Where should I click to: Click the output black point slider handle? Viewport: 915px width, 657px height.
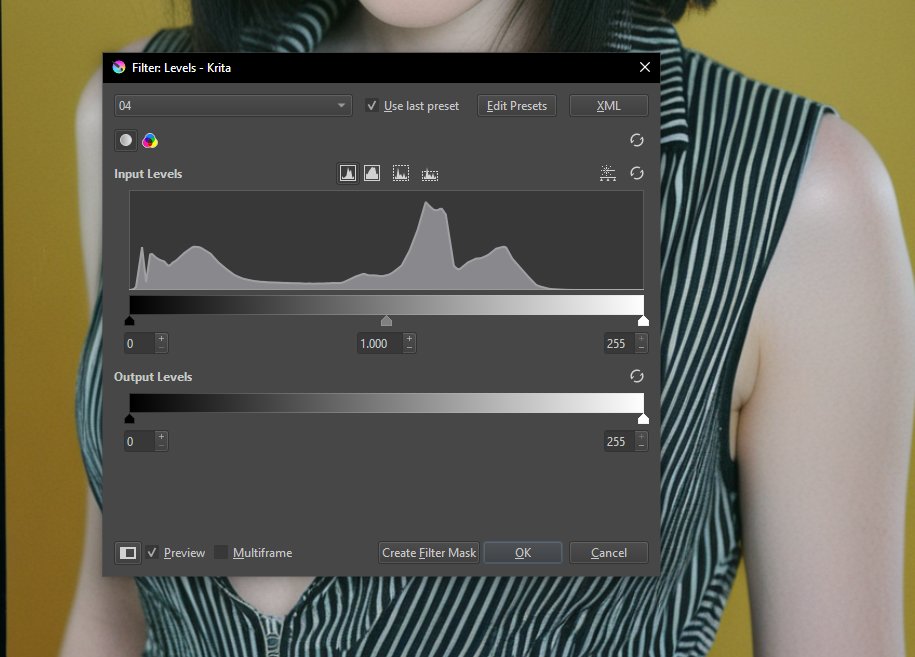(130, 419)
